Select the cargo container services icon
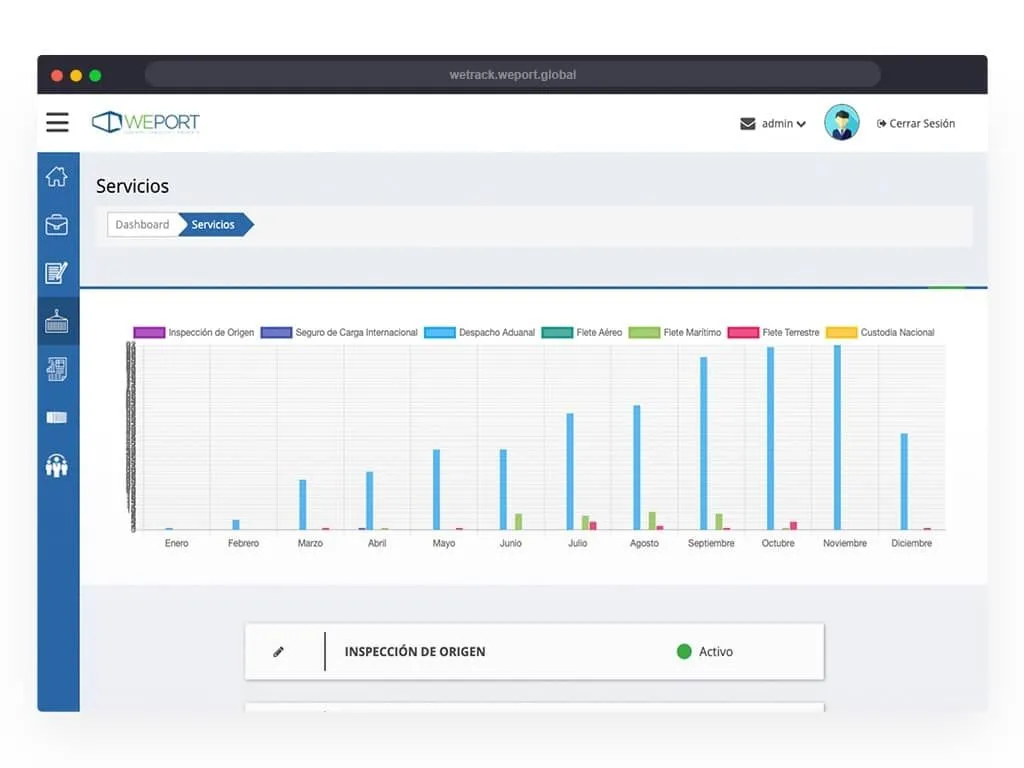The height and width of the screenshot is (768, 1024). click(57, 321)
